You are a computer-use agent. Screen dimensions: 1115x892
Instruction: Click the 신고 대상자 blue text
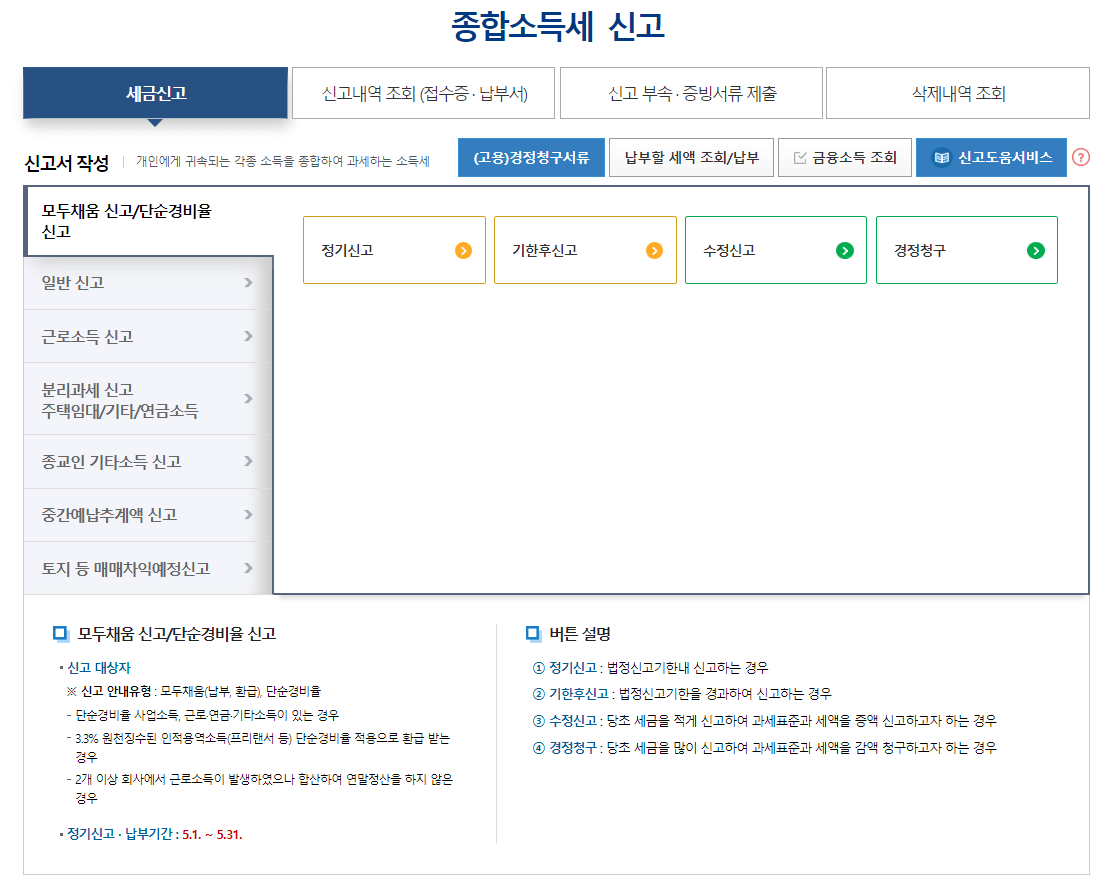(99, 668)
